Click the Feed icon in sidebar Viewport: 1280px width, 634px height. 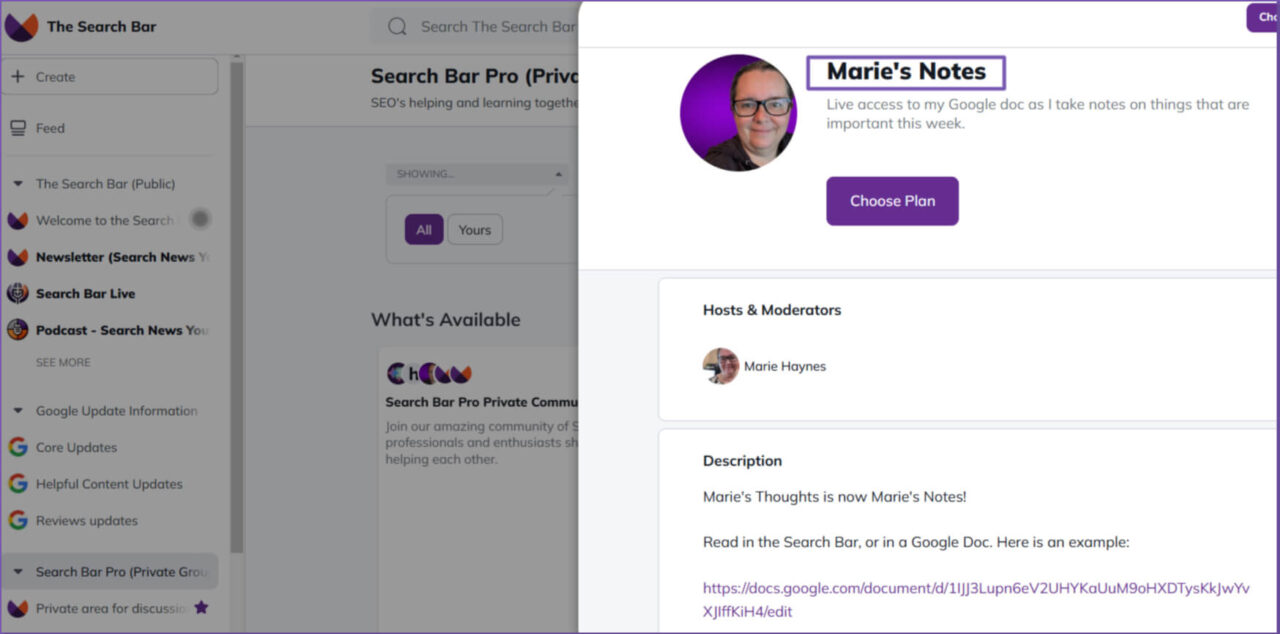[18, 128]
